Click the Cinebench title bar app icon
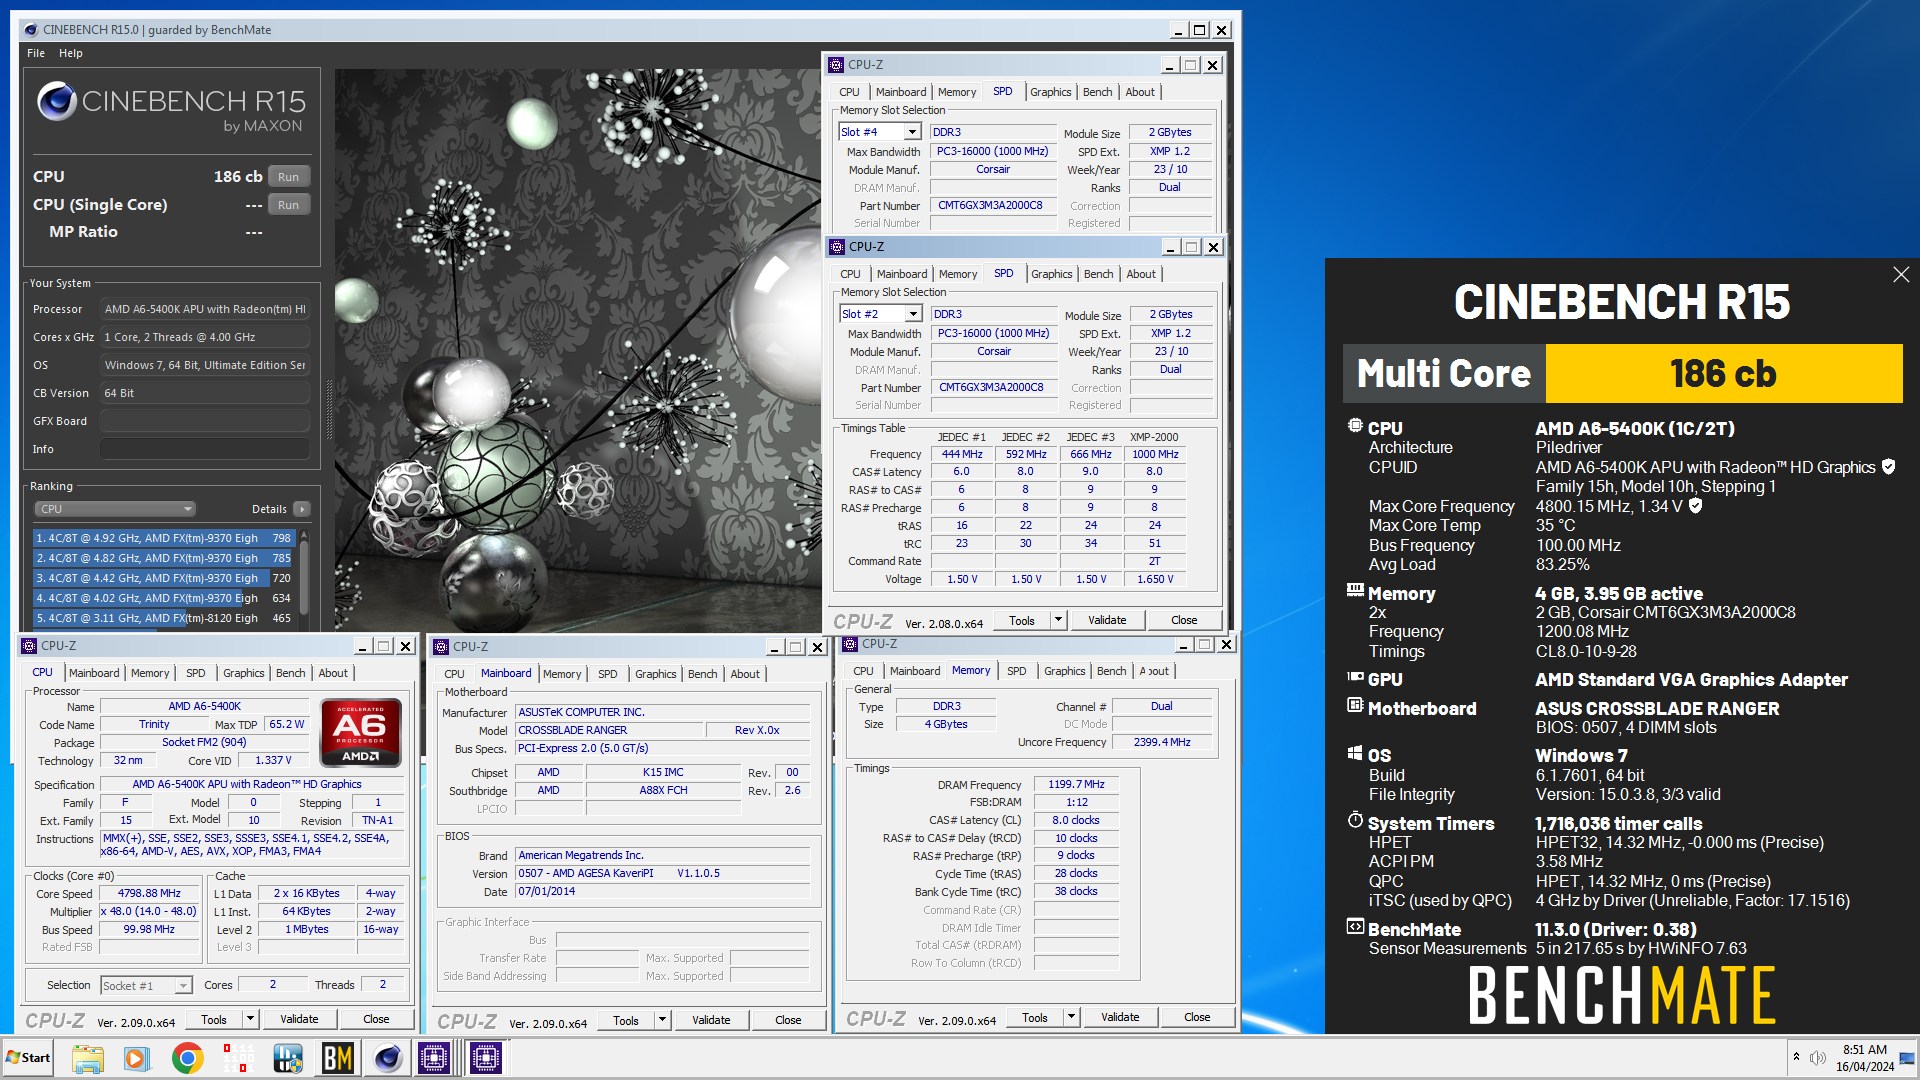Viewport: 1920px width, 1080px height. coord(31,30)
